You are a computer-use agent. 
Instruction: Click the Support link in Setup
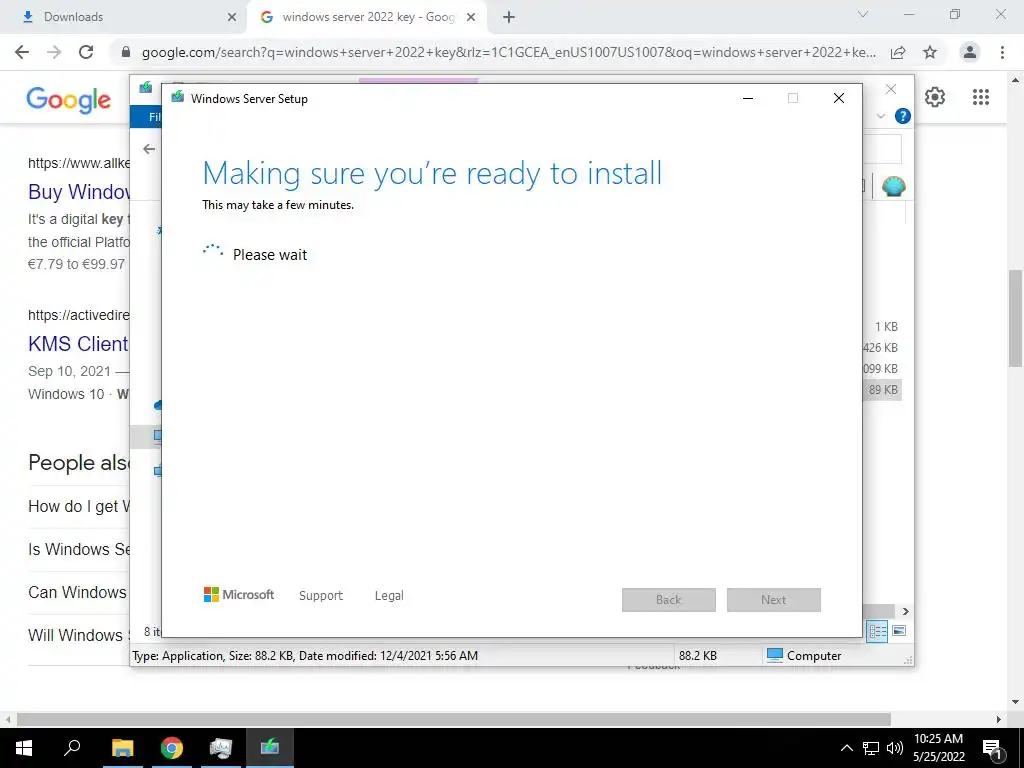321,596
